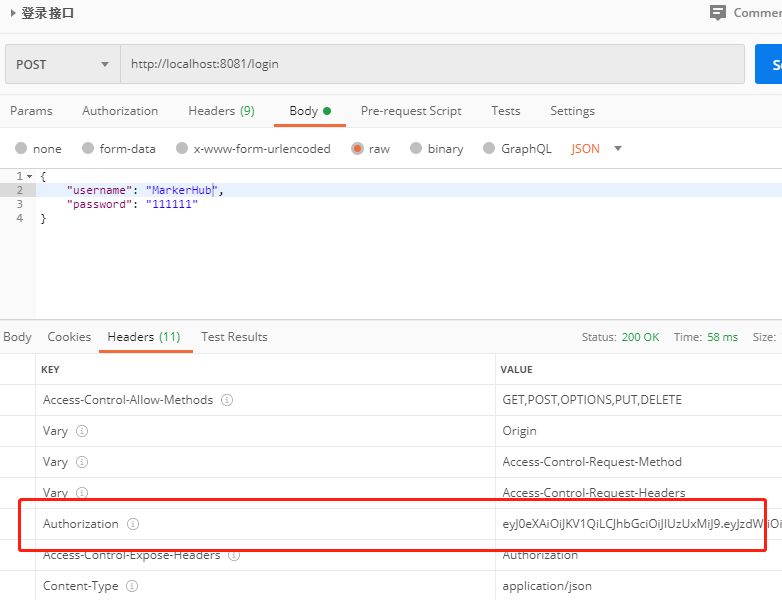The height and width of the screenshot is (600, 782).
Task: Click the JWT token Authorization value
Action: (642, 524)
